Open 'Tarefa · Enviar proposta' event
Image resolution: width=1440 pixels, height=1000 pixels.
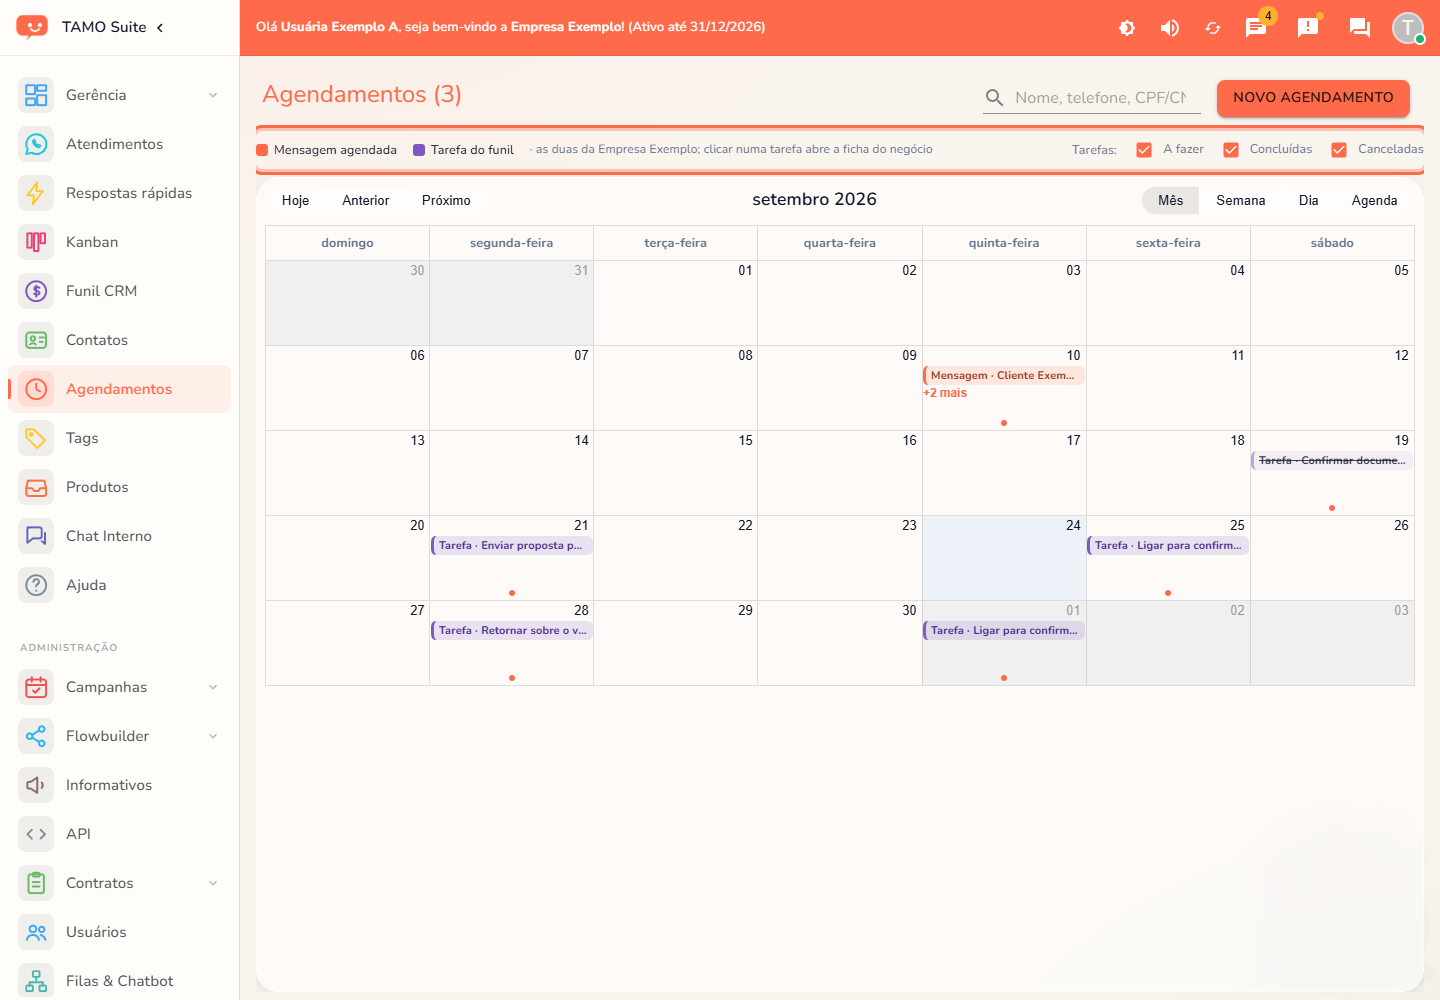click(512, 546)
